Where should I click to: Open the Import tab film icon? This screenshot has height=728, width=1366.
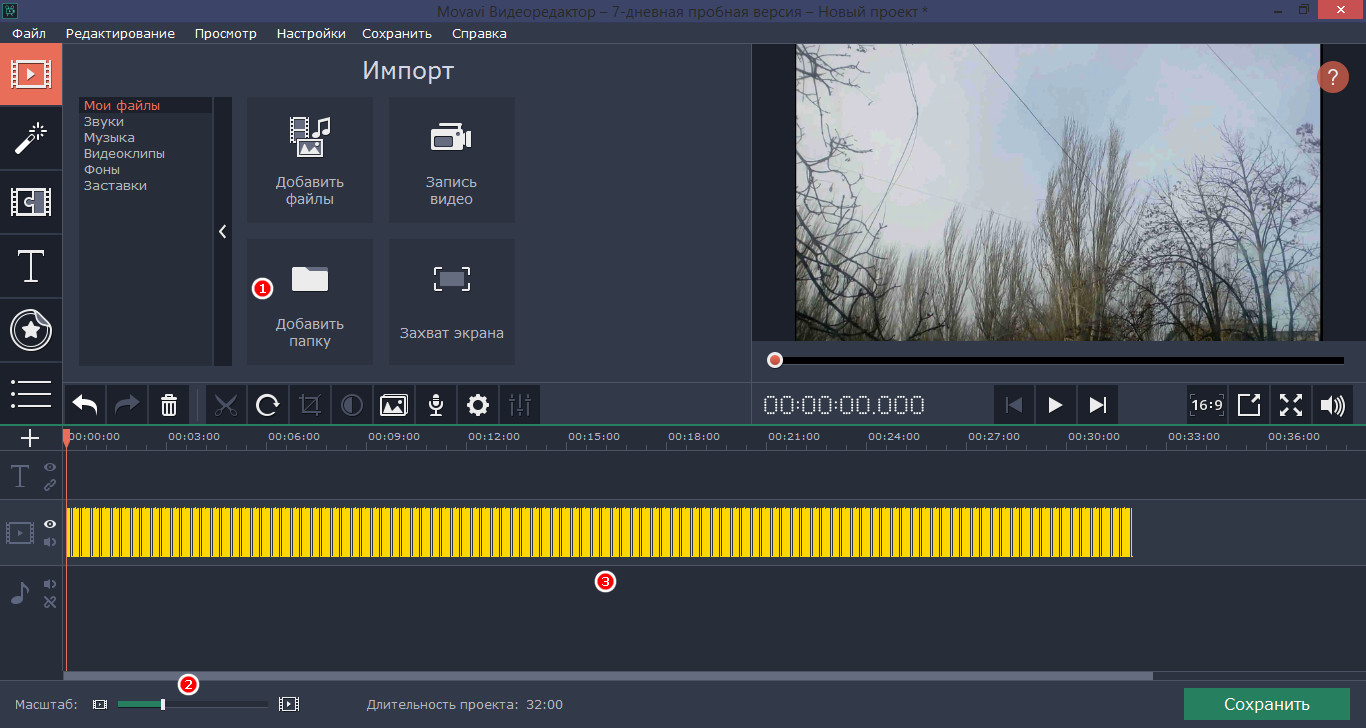[31, 74]
